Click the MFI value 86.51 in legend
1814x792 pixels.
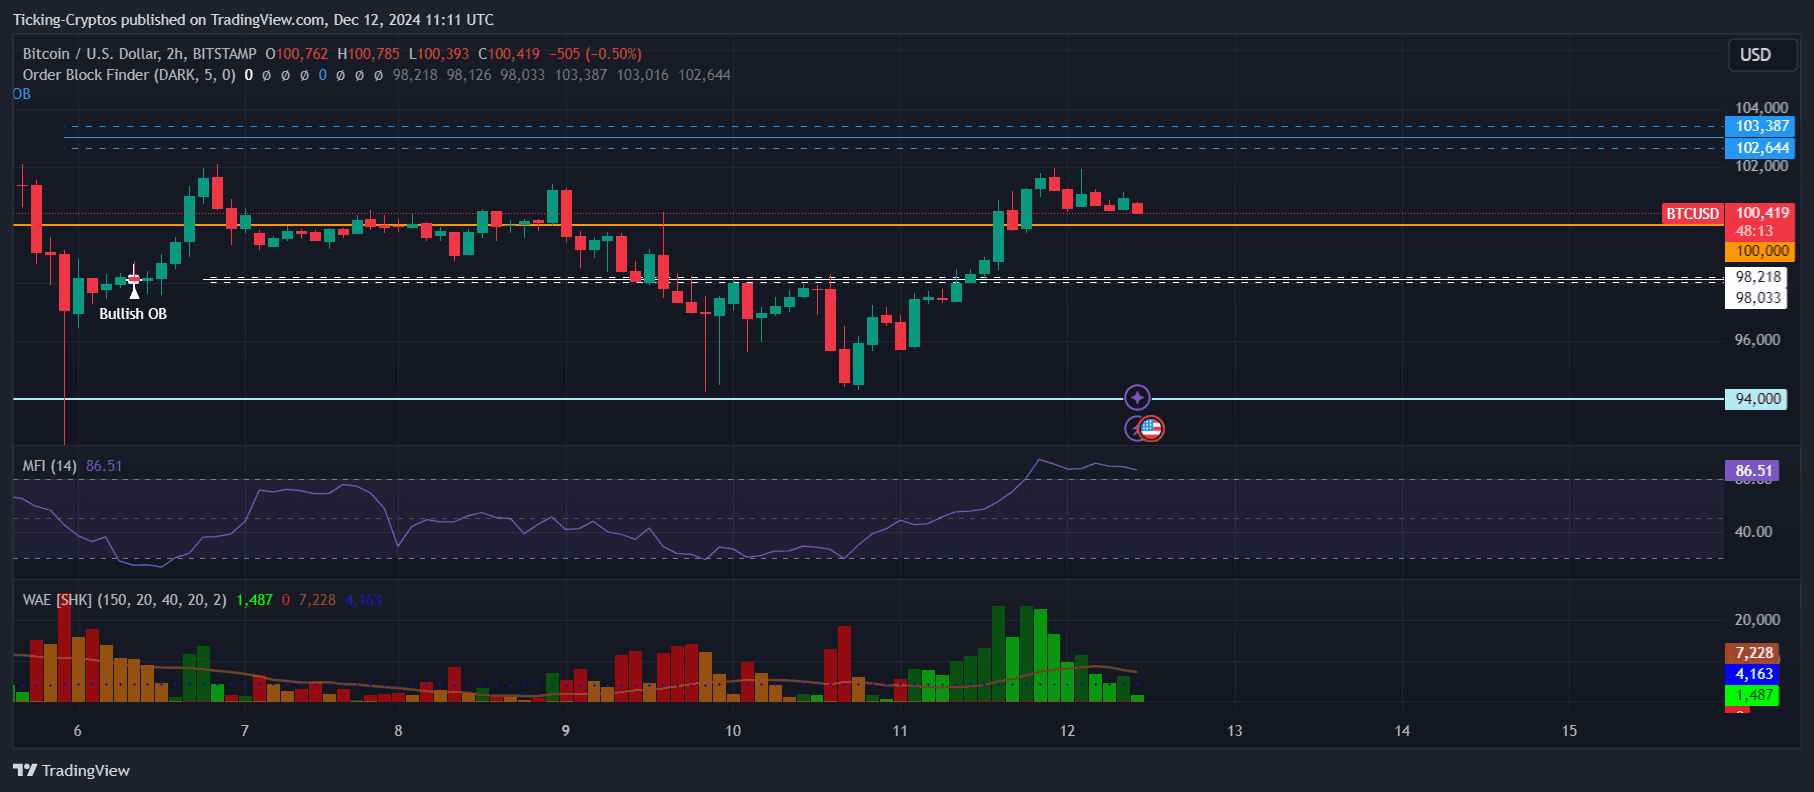(104, 466)
